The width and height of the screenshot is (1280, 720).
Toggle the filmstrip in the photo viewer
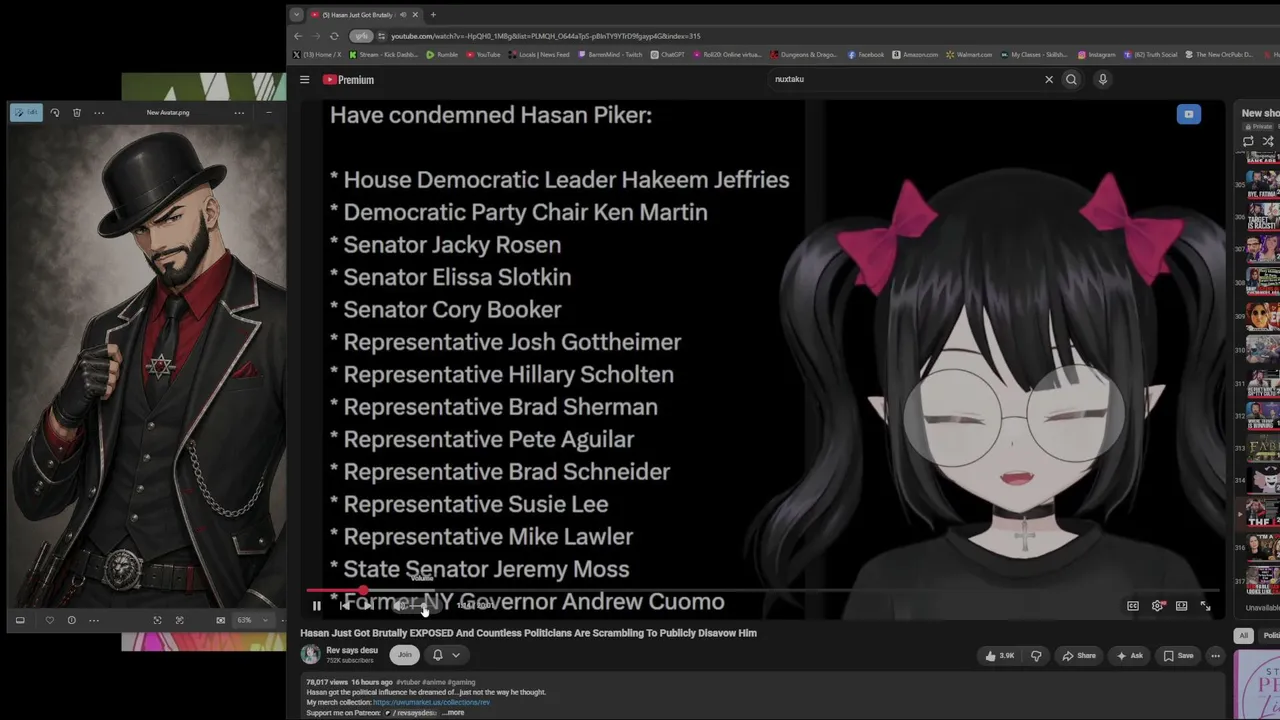click(x=20, y=620)
